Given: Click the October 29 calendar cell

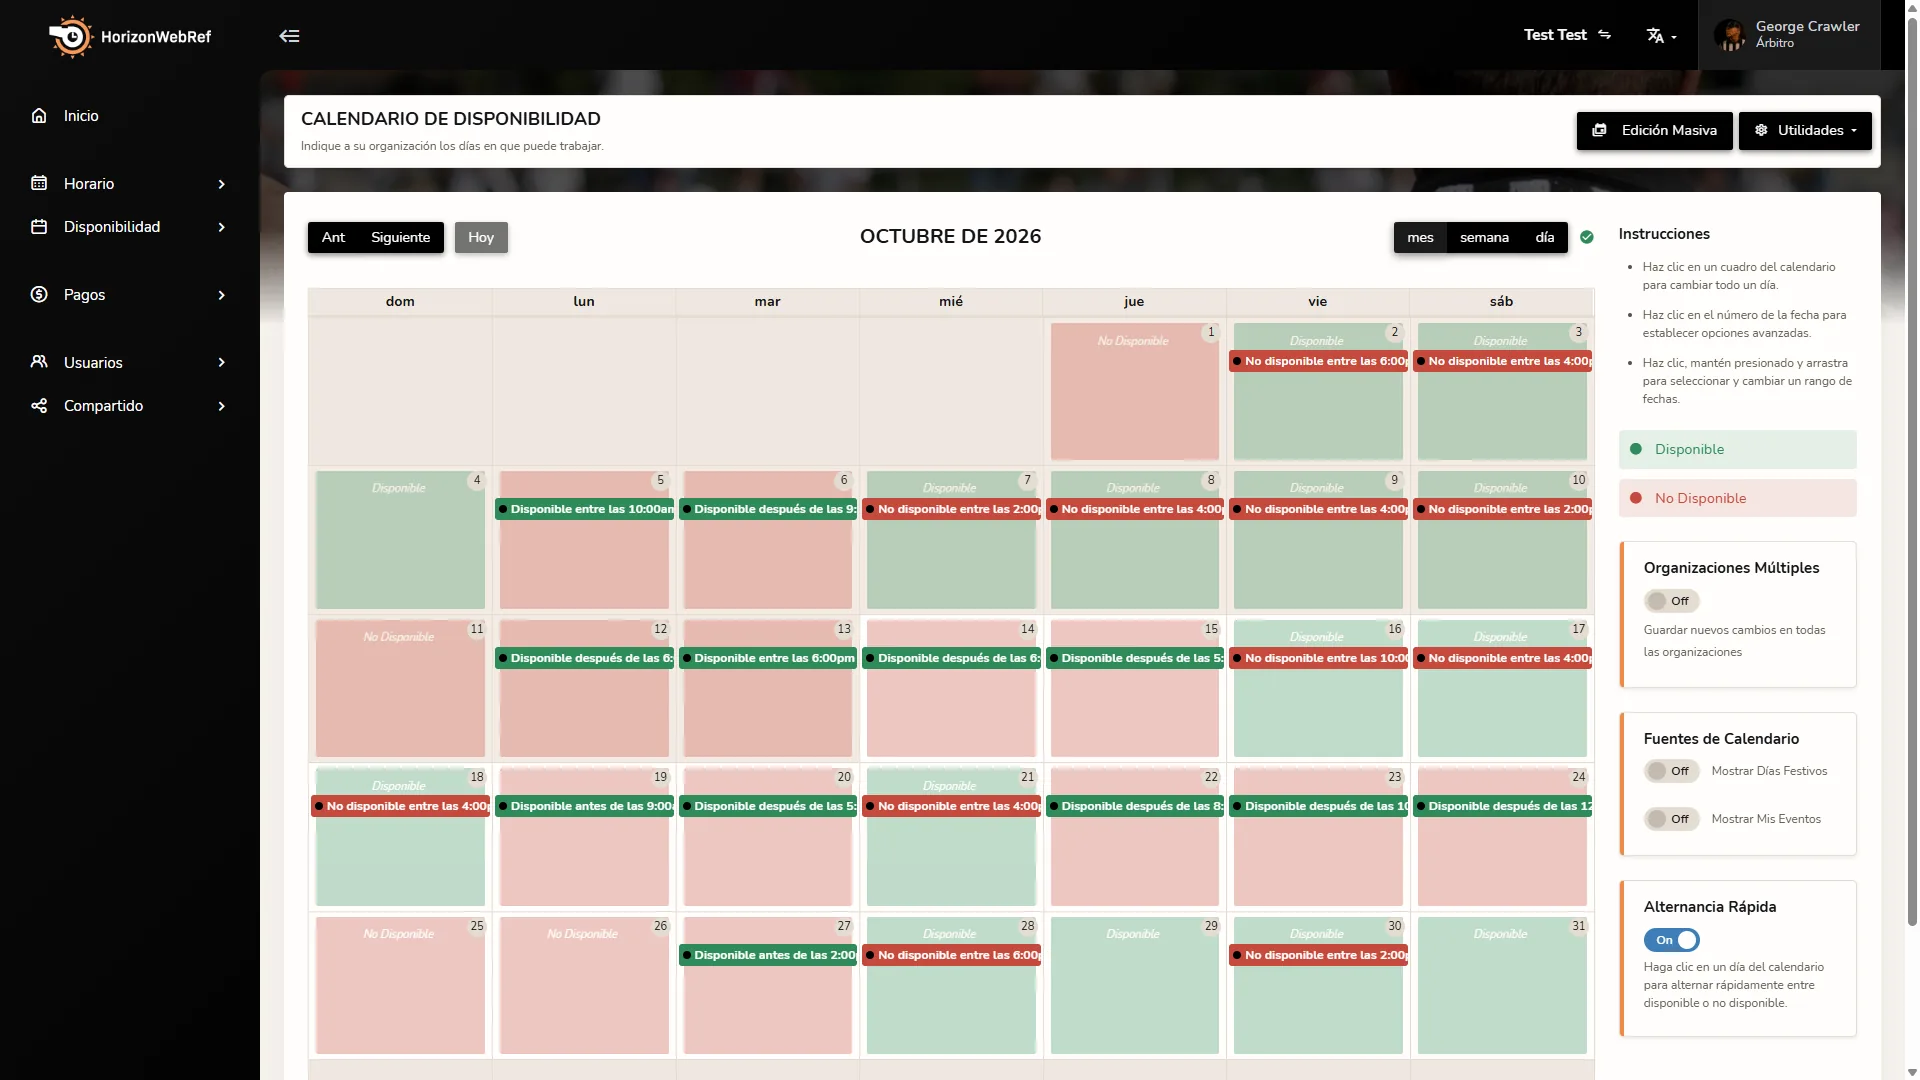Looking at the screenshot, I should coord(1134,985).
